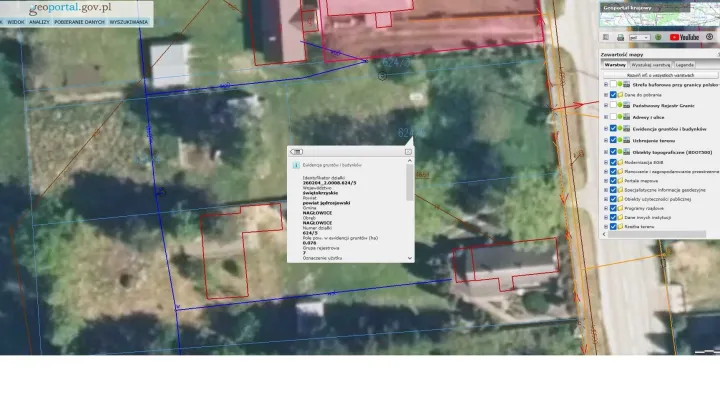Click Rozwiń inf. o wszystkich warstwach button
Image resolution: width=720 pixels, height=420 pixels.
pos(660,75)
